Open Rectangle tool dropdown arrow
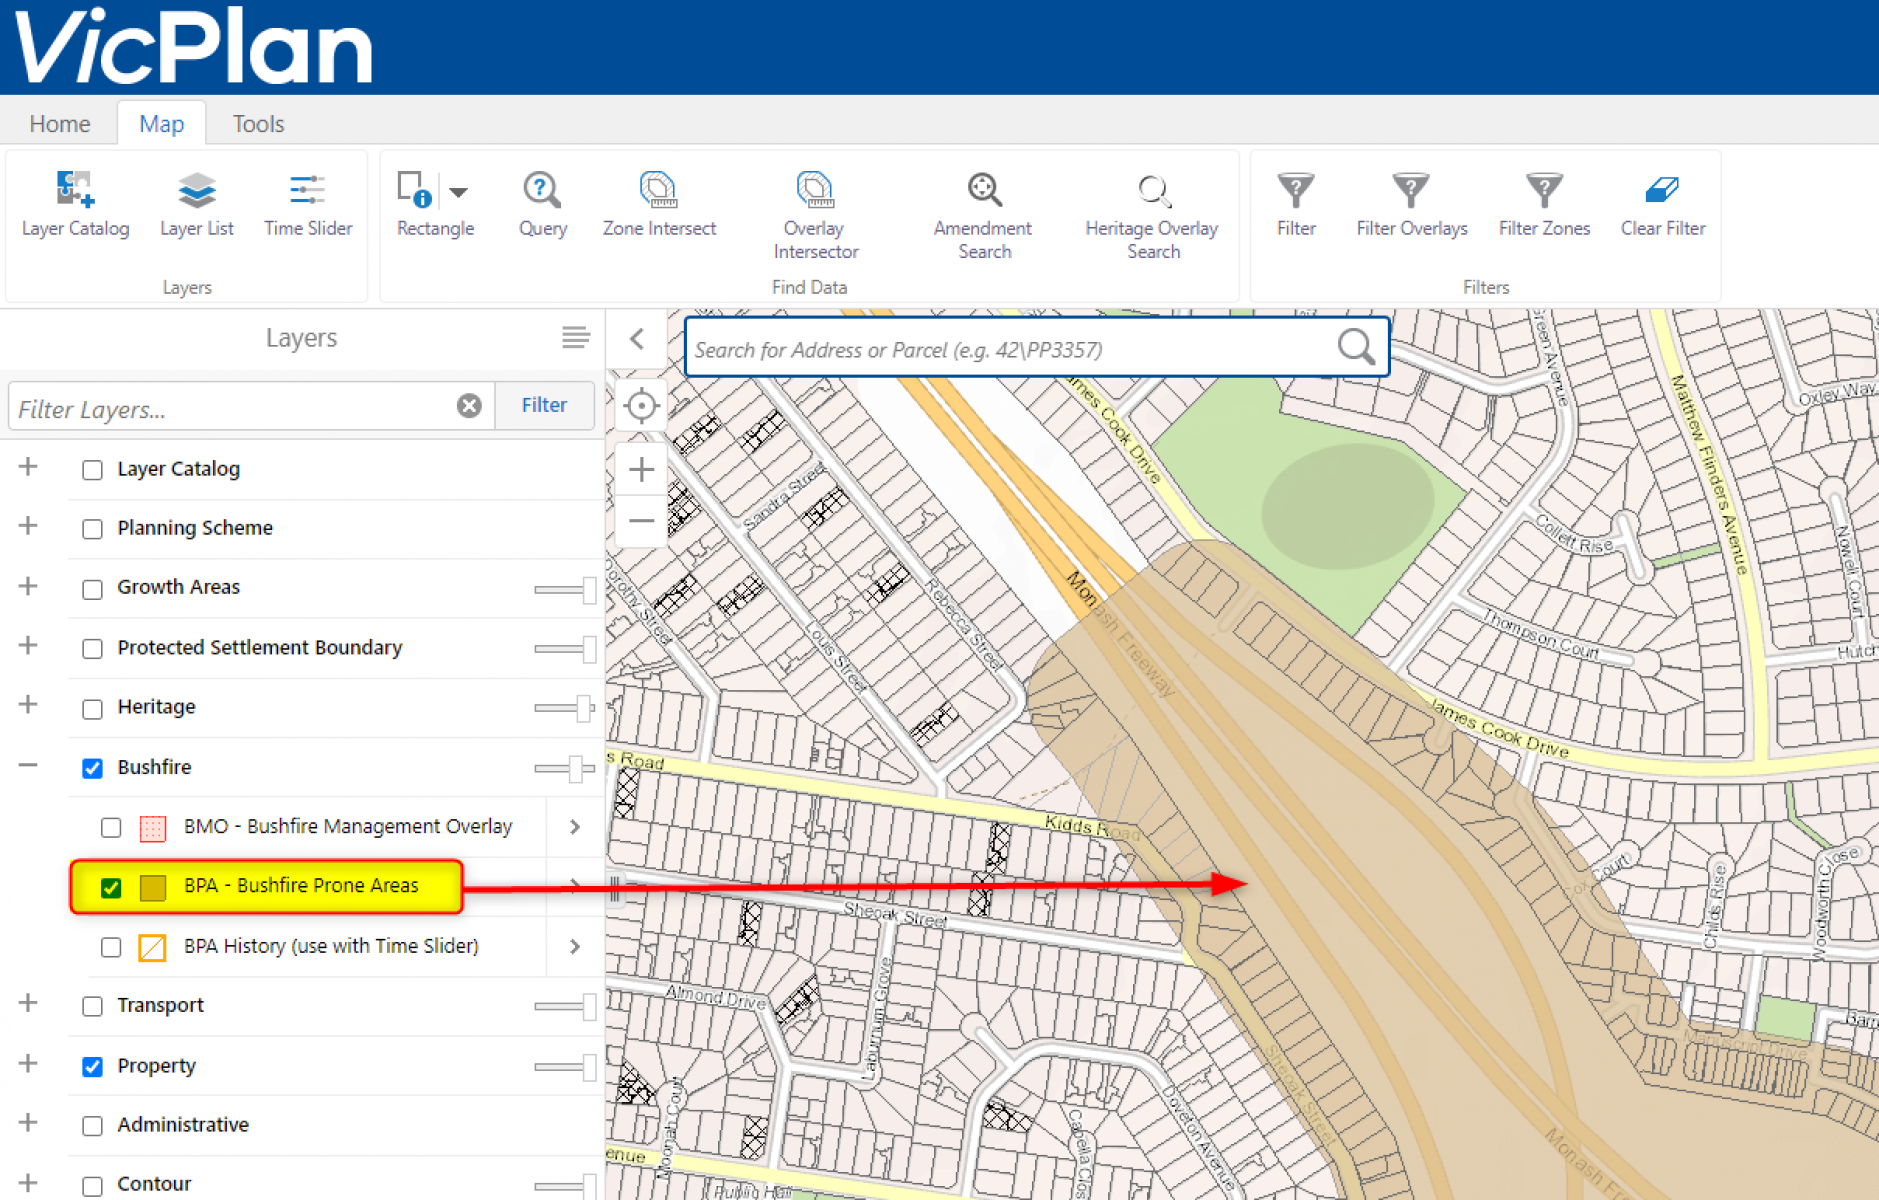Screen dimensions: 1879x1200 click(x=458, y=192)
